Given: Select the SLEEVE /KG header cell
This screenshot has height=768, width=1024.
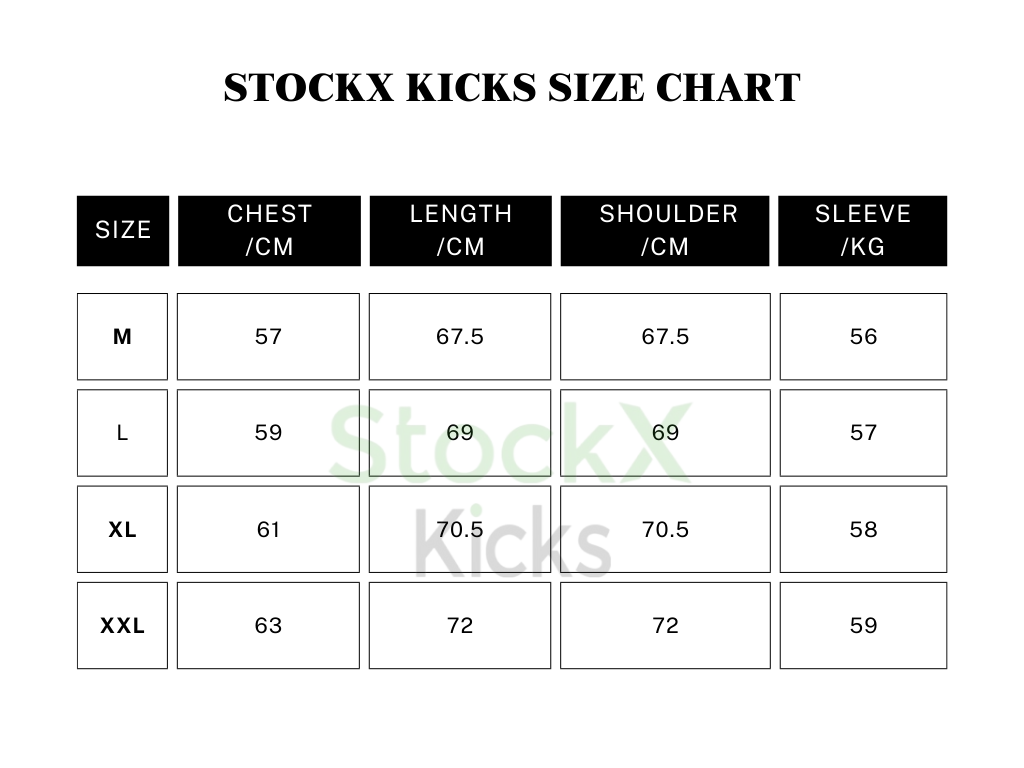Looking at the screenshot, I should (863, 230).
